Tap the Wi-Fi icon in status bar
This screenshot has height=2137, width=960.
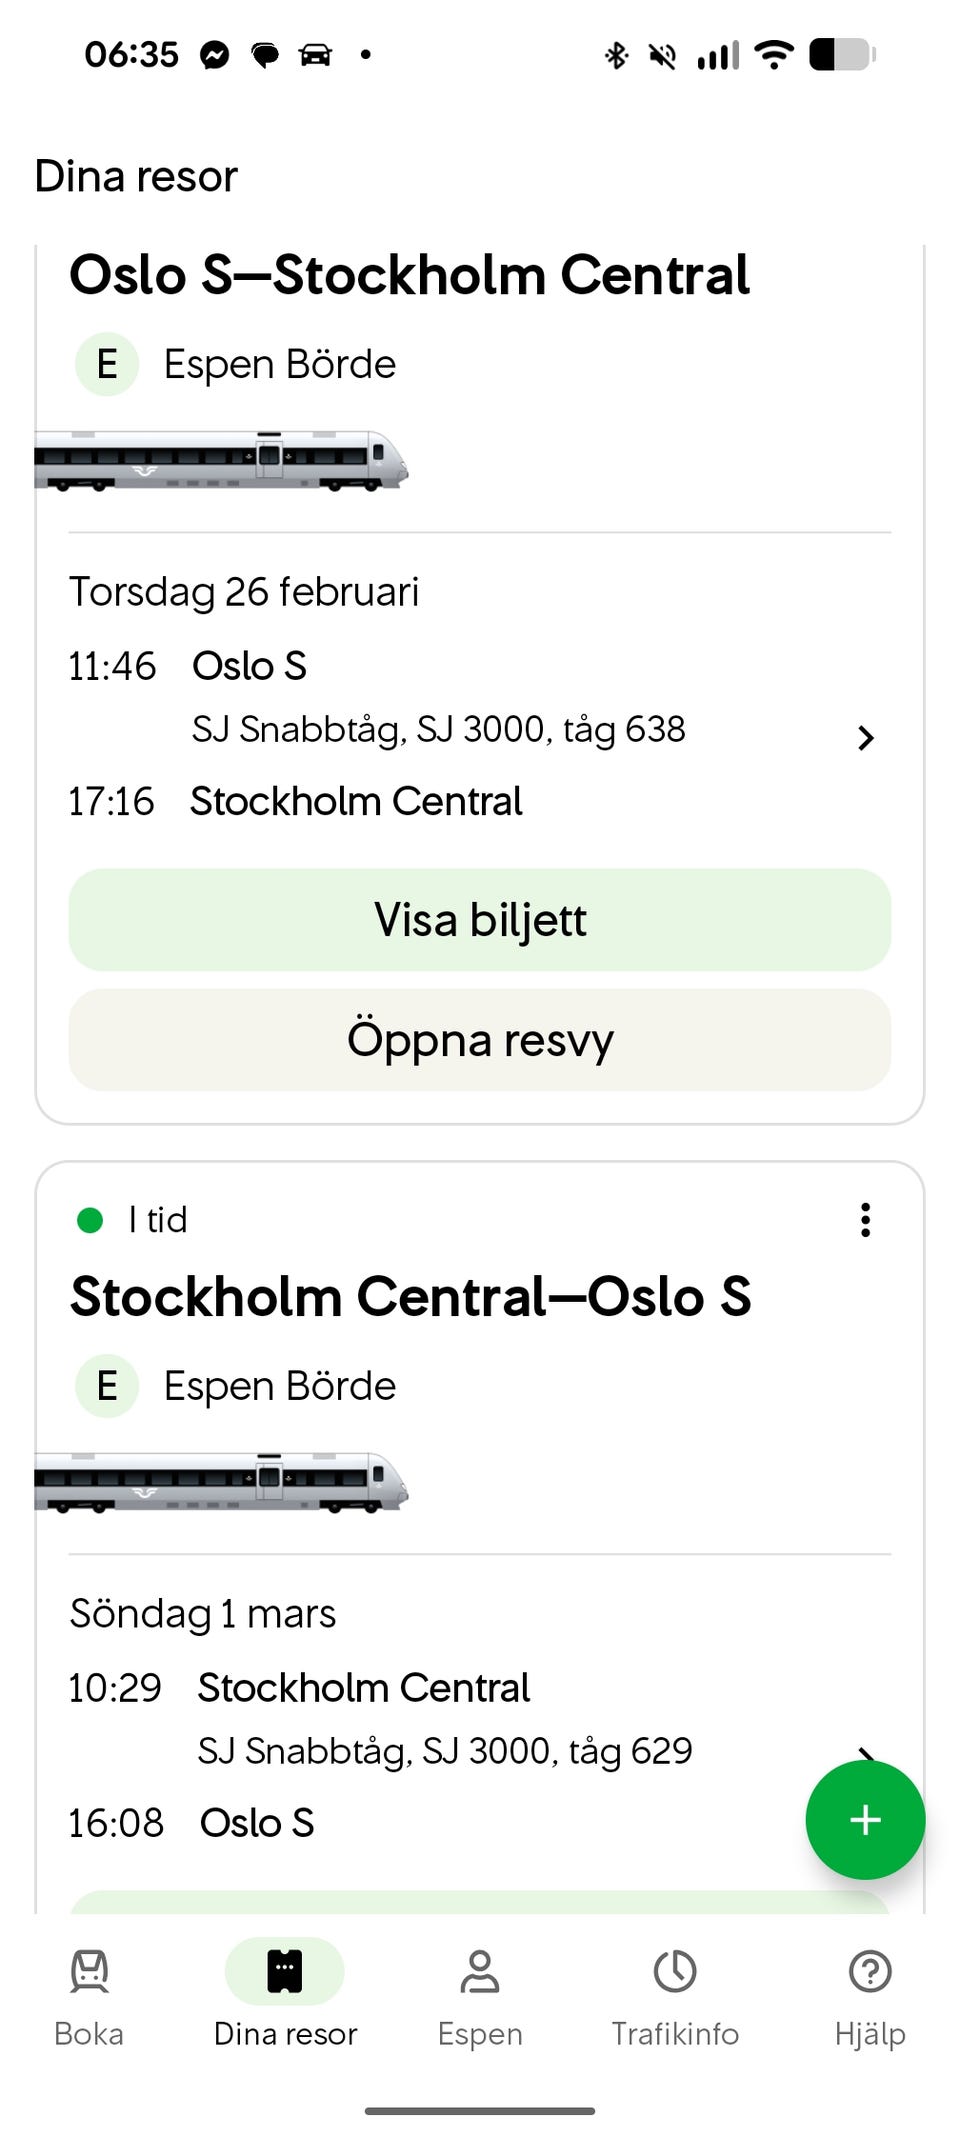point(774,54)
